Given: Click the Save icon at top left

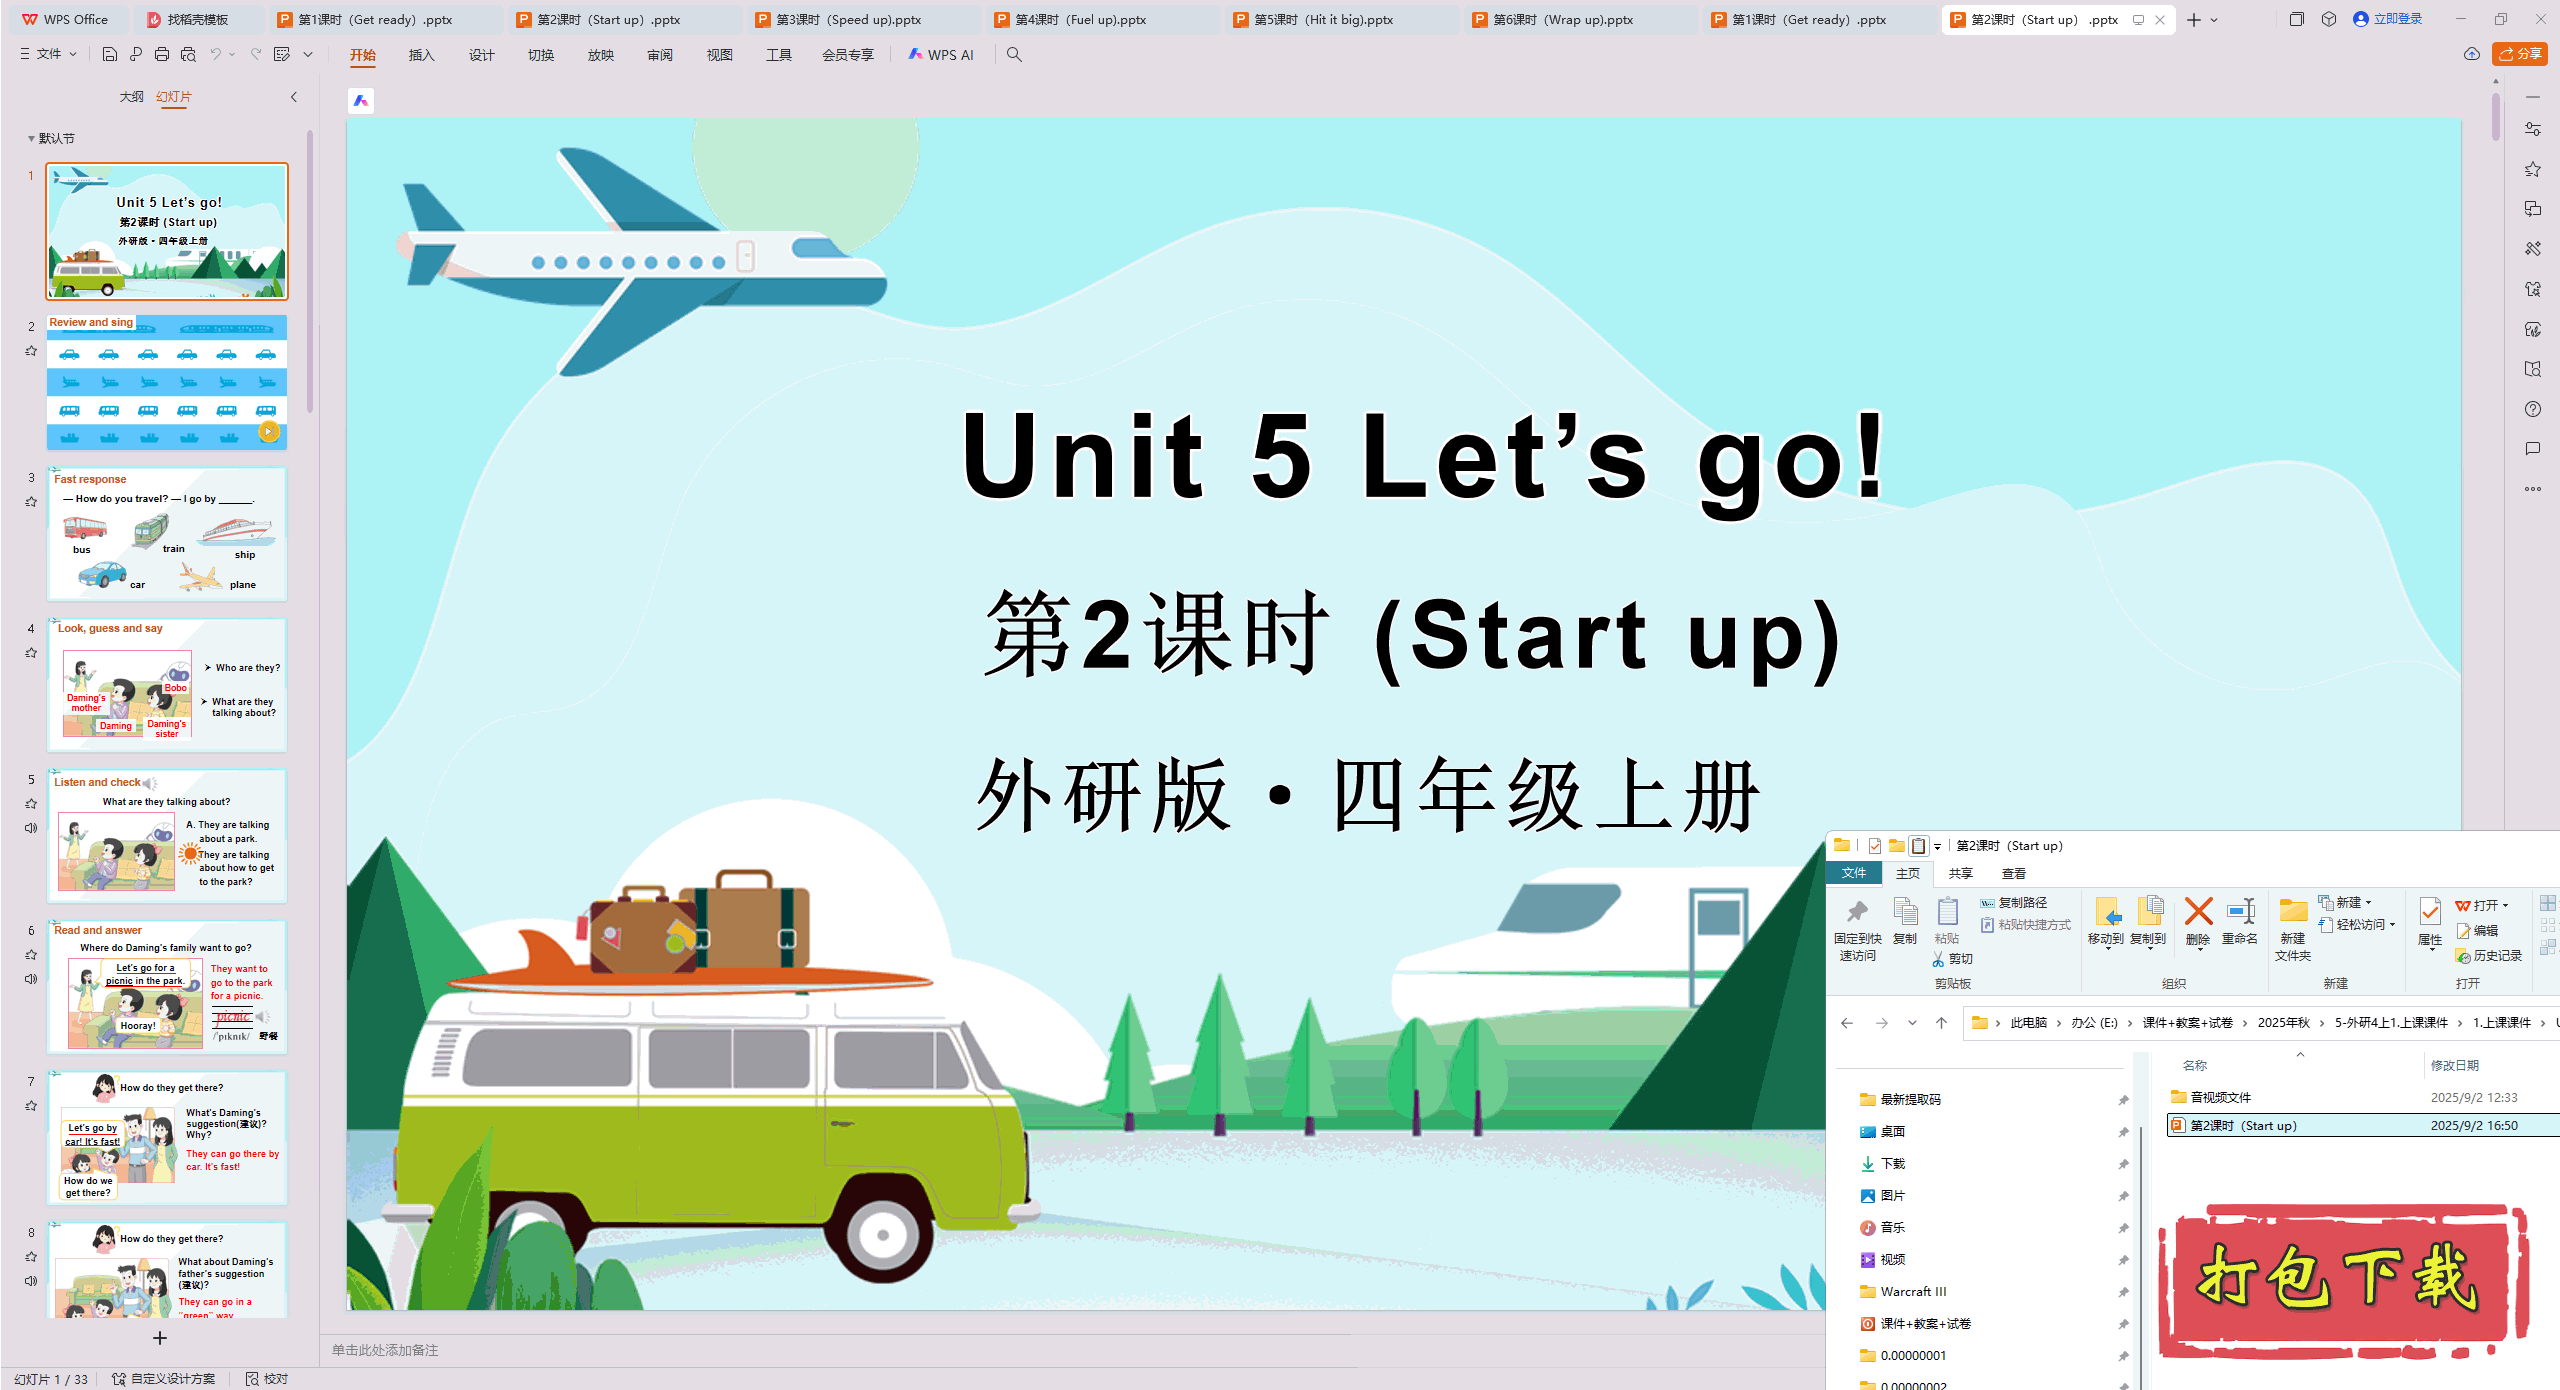Looking at the screenshot, I should click(109, 54).
